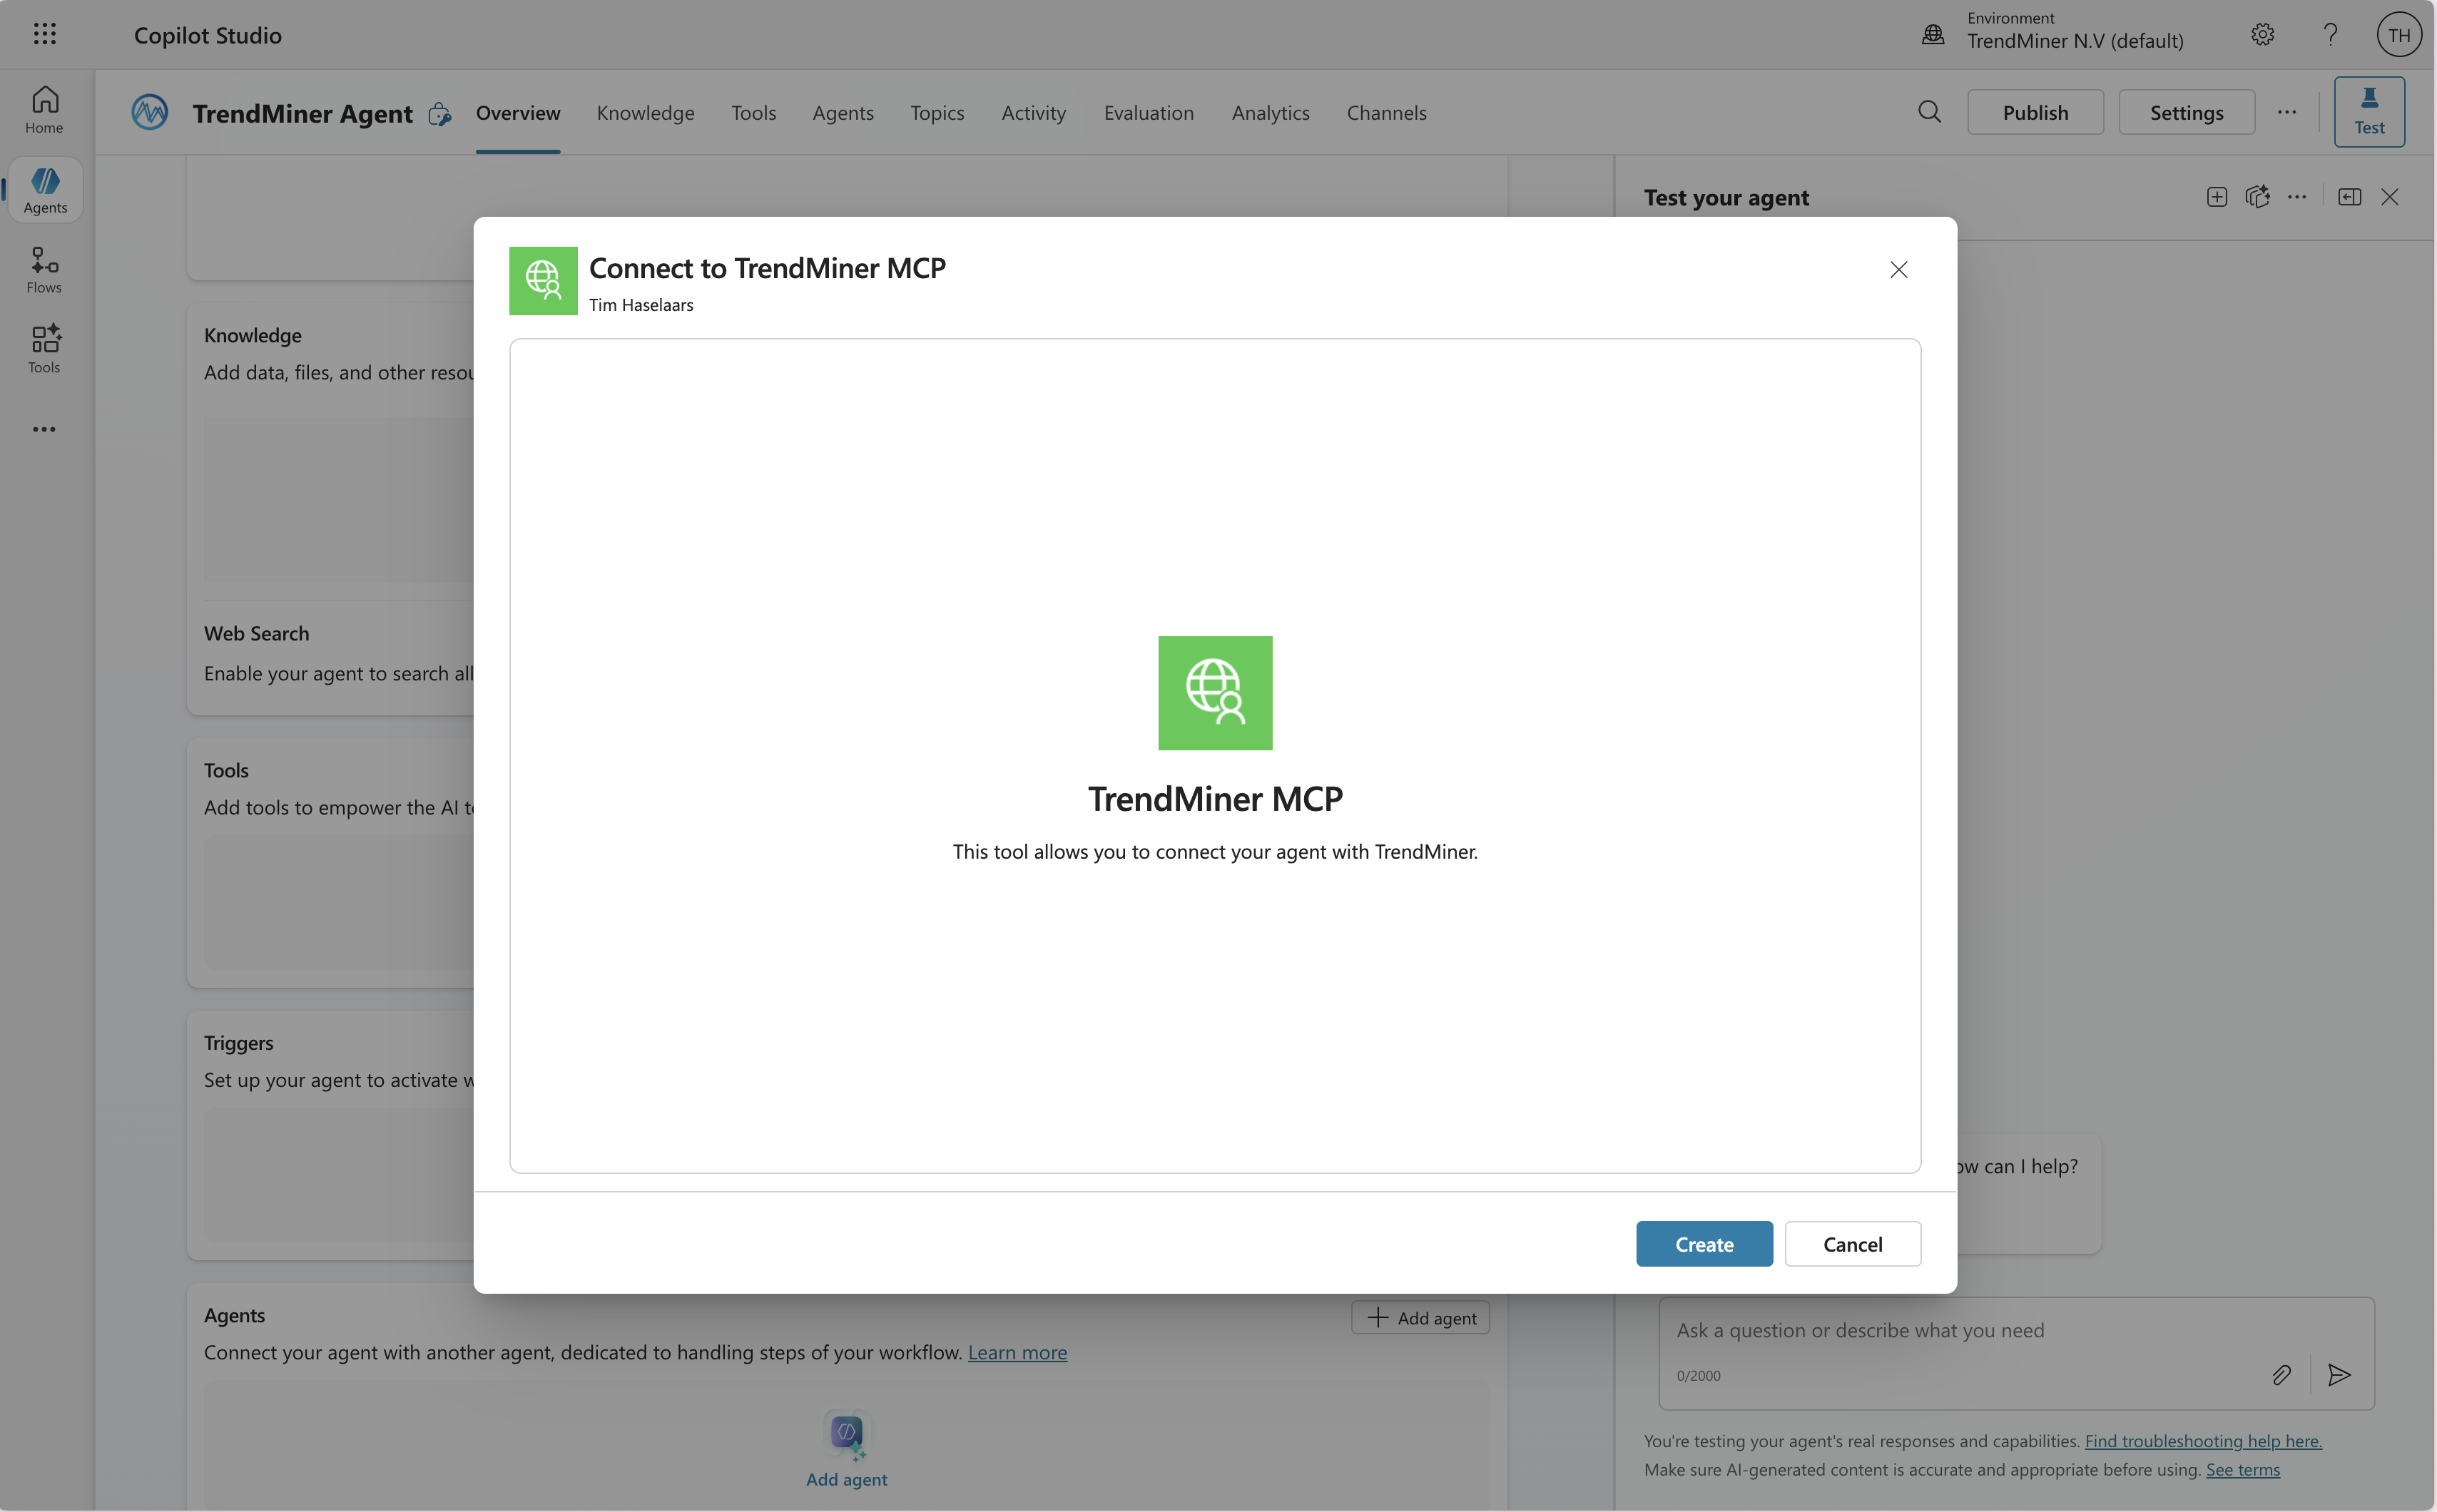Click the Create button
Image resolution: width=2437 pixels, height=1512 pixels.
point(1704,1244)
